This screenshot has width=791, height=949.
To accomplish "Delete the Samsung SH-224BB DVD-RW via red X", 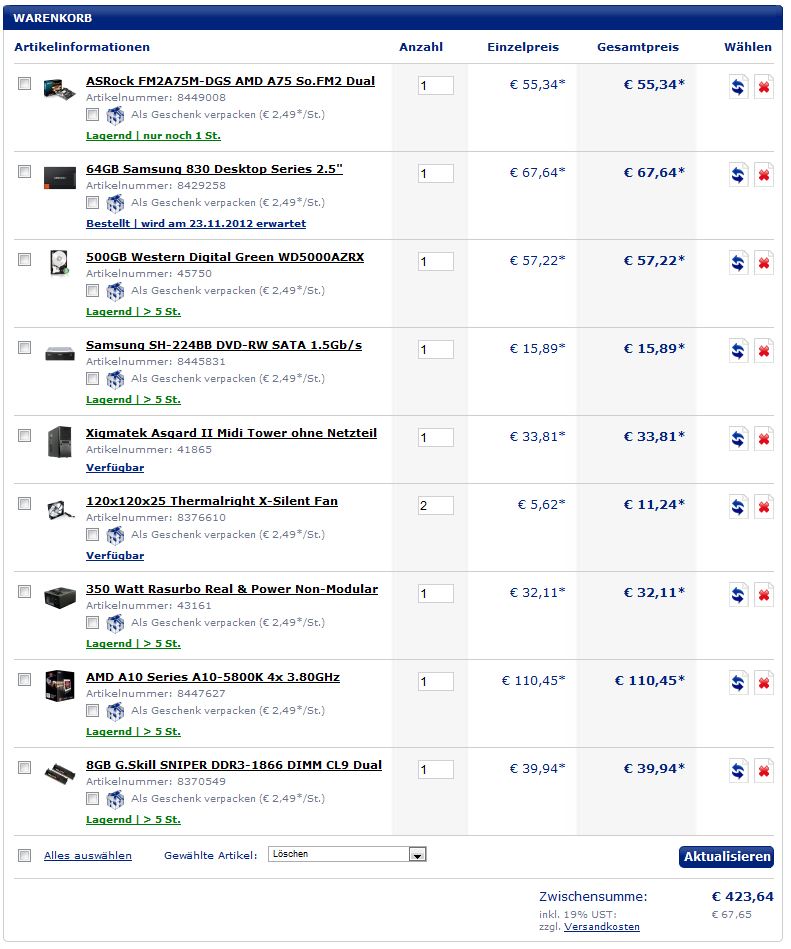I will tap(764, 350).
